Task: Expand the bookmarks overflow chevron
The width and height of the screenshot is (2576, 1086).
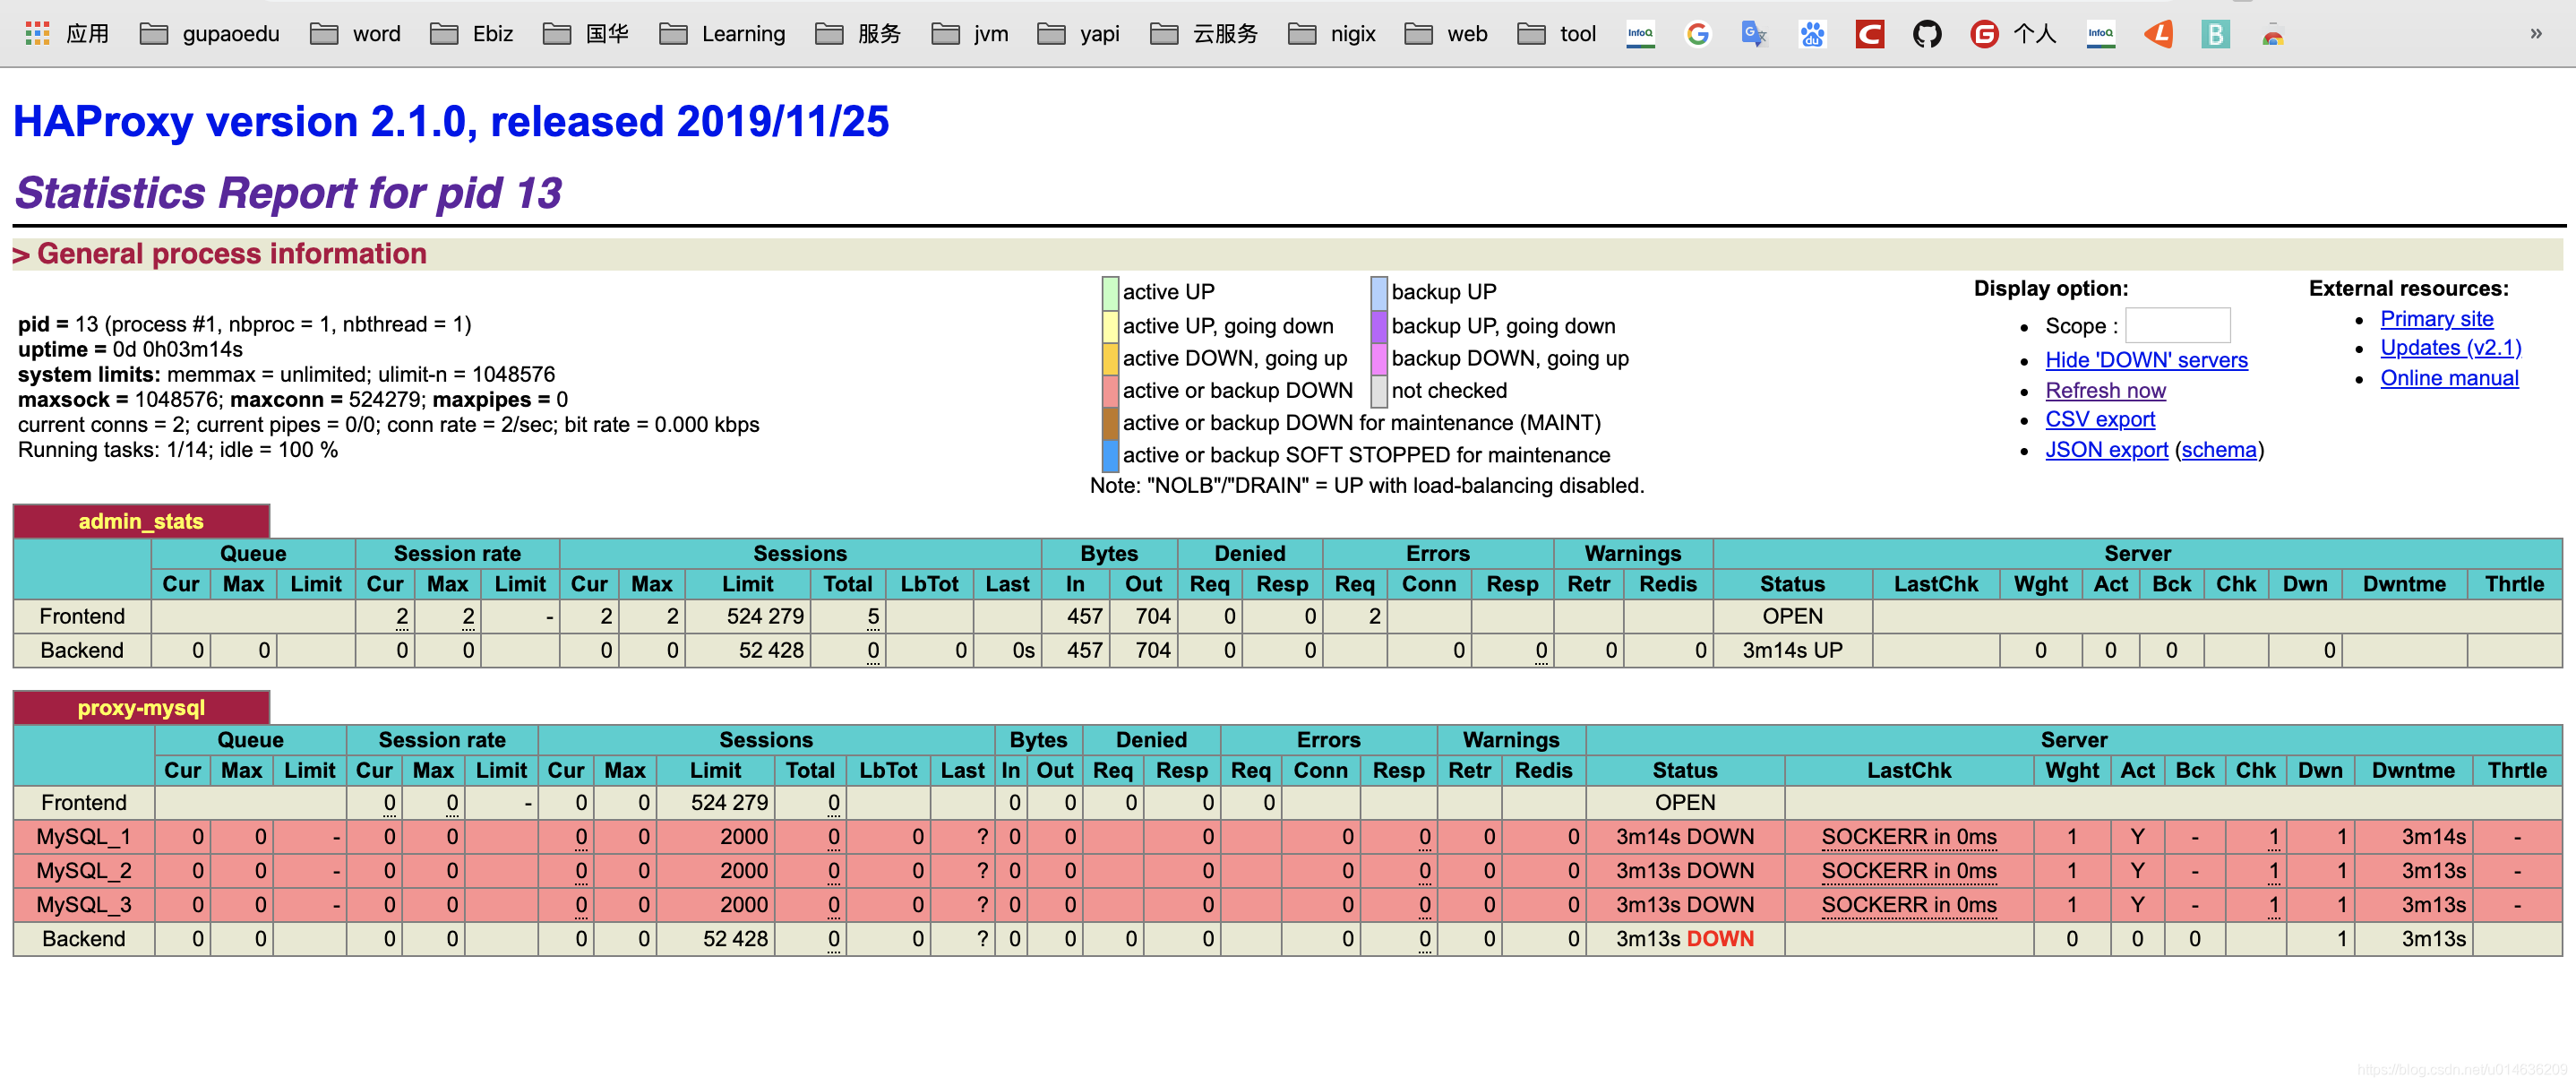Action: coord(2535,34)
